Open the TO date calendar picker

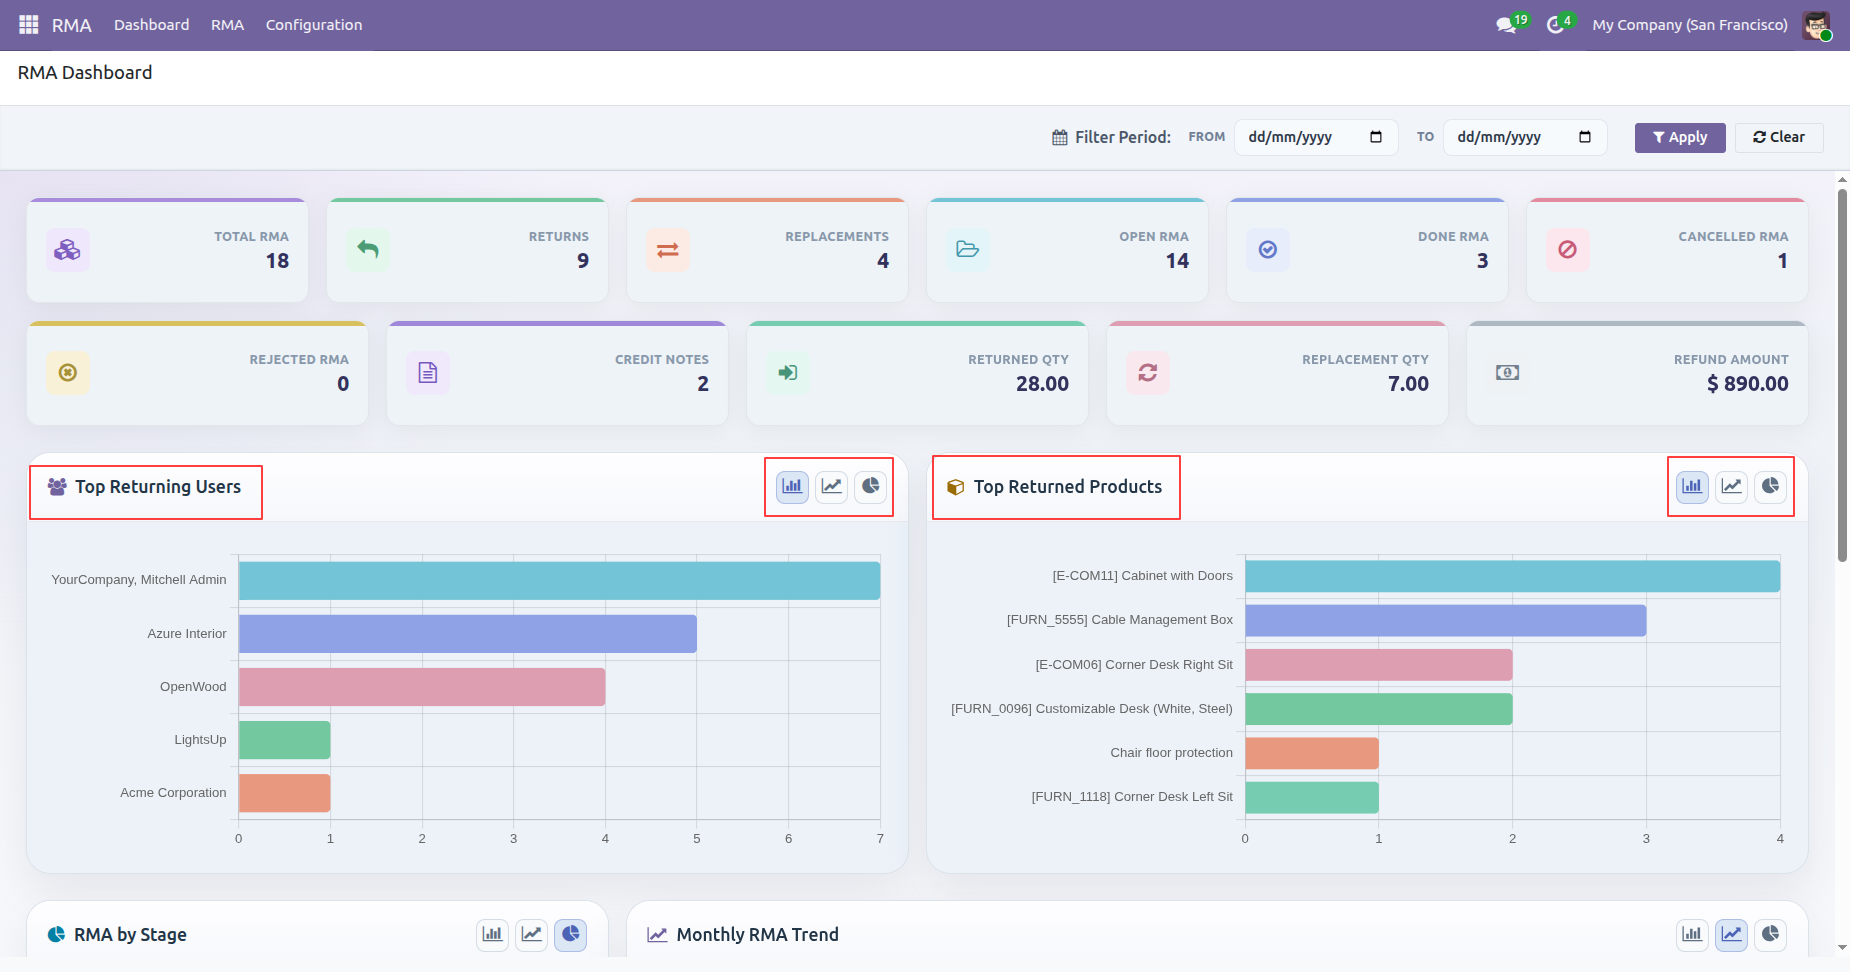tap(1585, 137)
